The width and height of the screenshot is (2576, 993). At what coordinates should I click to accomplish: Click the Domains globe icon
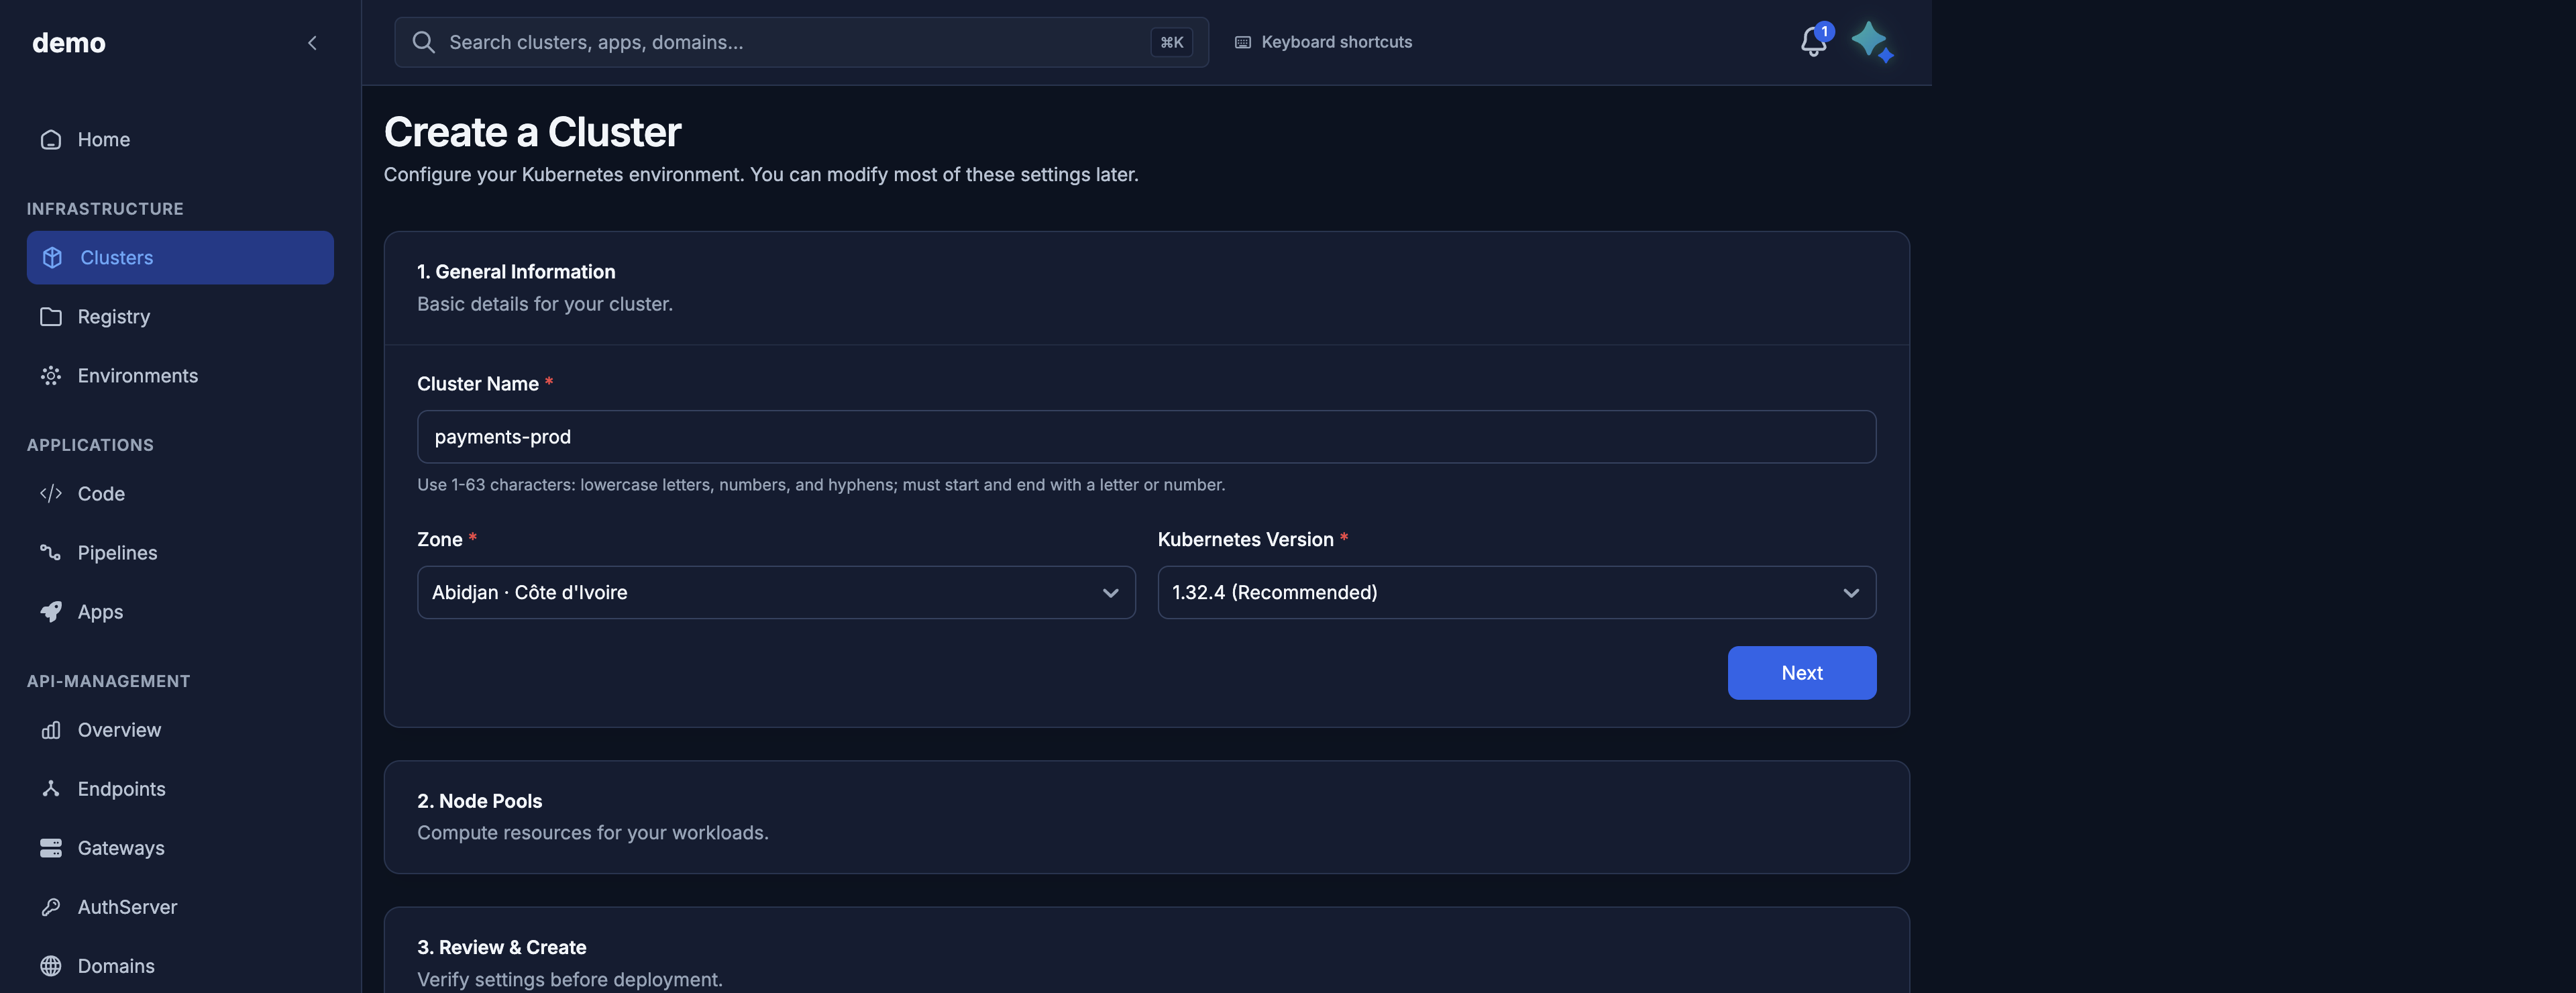tap(51, 966)
